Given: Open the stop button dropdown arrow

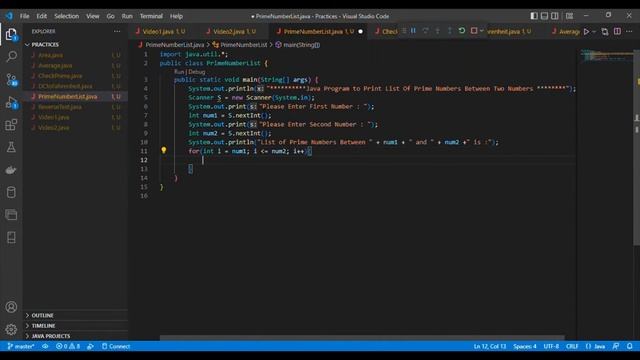Looking at the screenshot, I should coord(482,31).
